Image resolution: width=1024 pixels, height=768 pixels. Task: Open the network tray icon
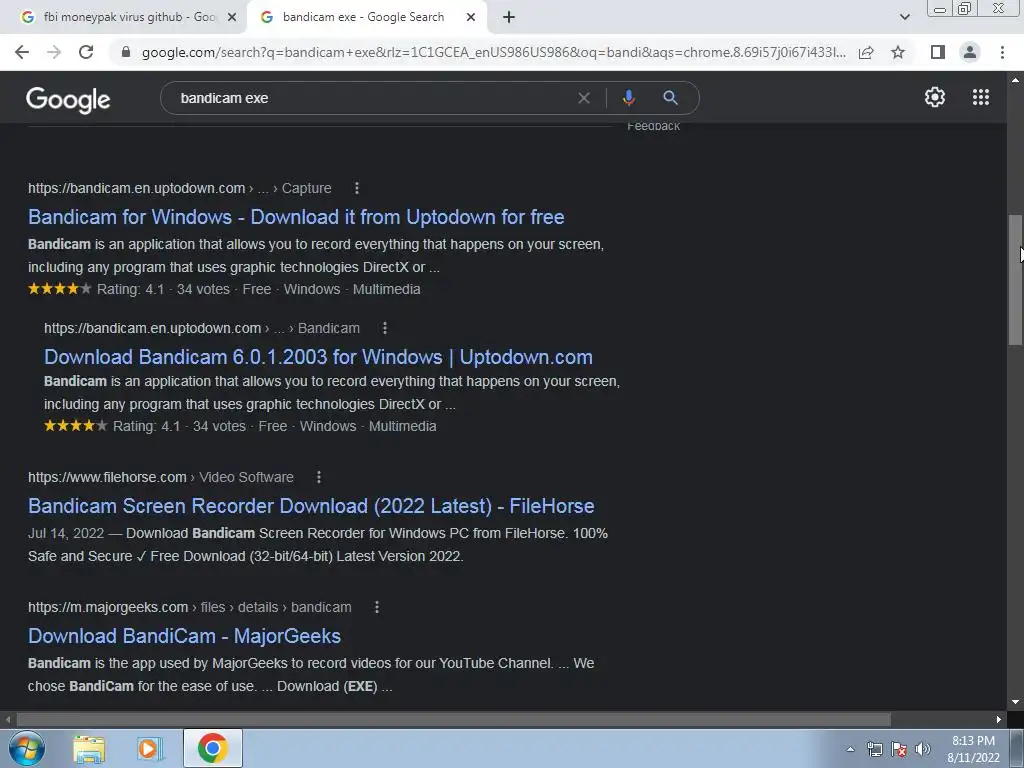click(874, 749)
